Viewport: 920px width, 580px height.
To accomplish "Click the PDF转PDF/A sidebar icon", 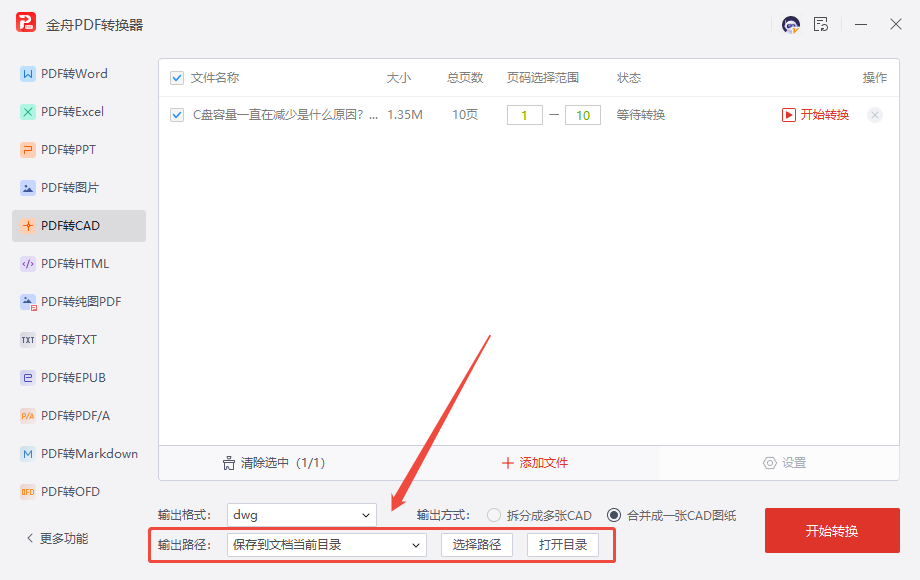I will [28, 416].
